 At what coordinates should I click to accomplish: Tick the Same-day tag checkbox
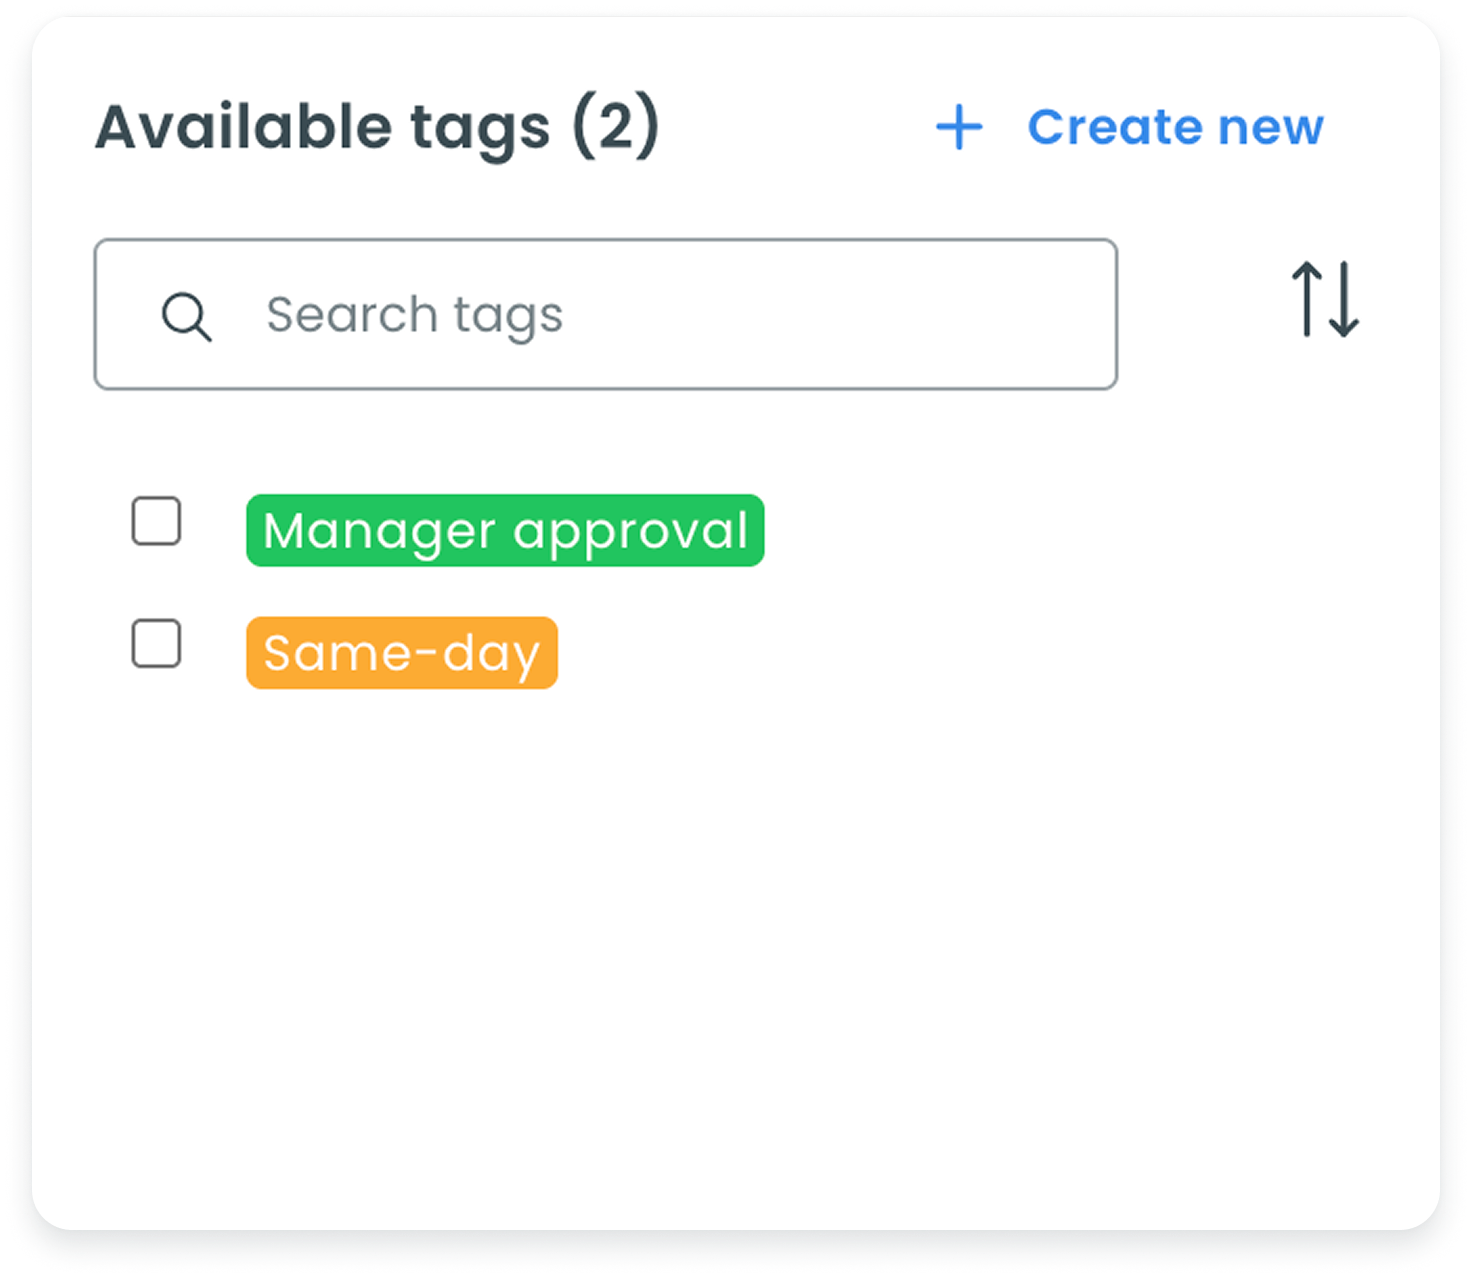(157, 643)
